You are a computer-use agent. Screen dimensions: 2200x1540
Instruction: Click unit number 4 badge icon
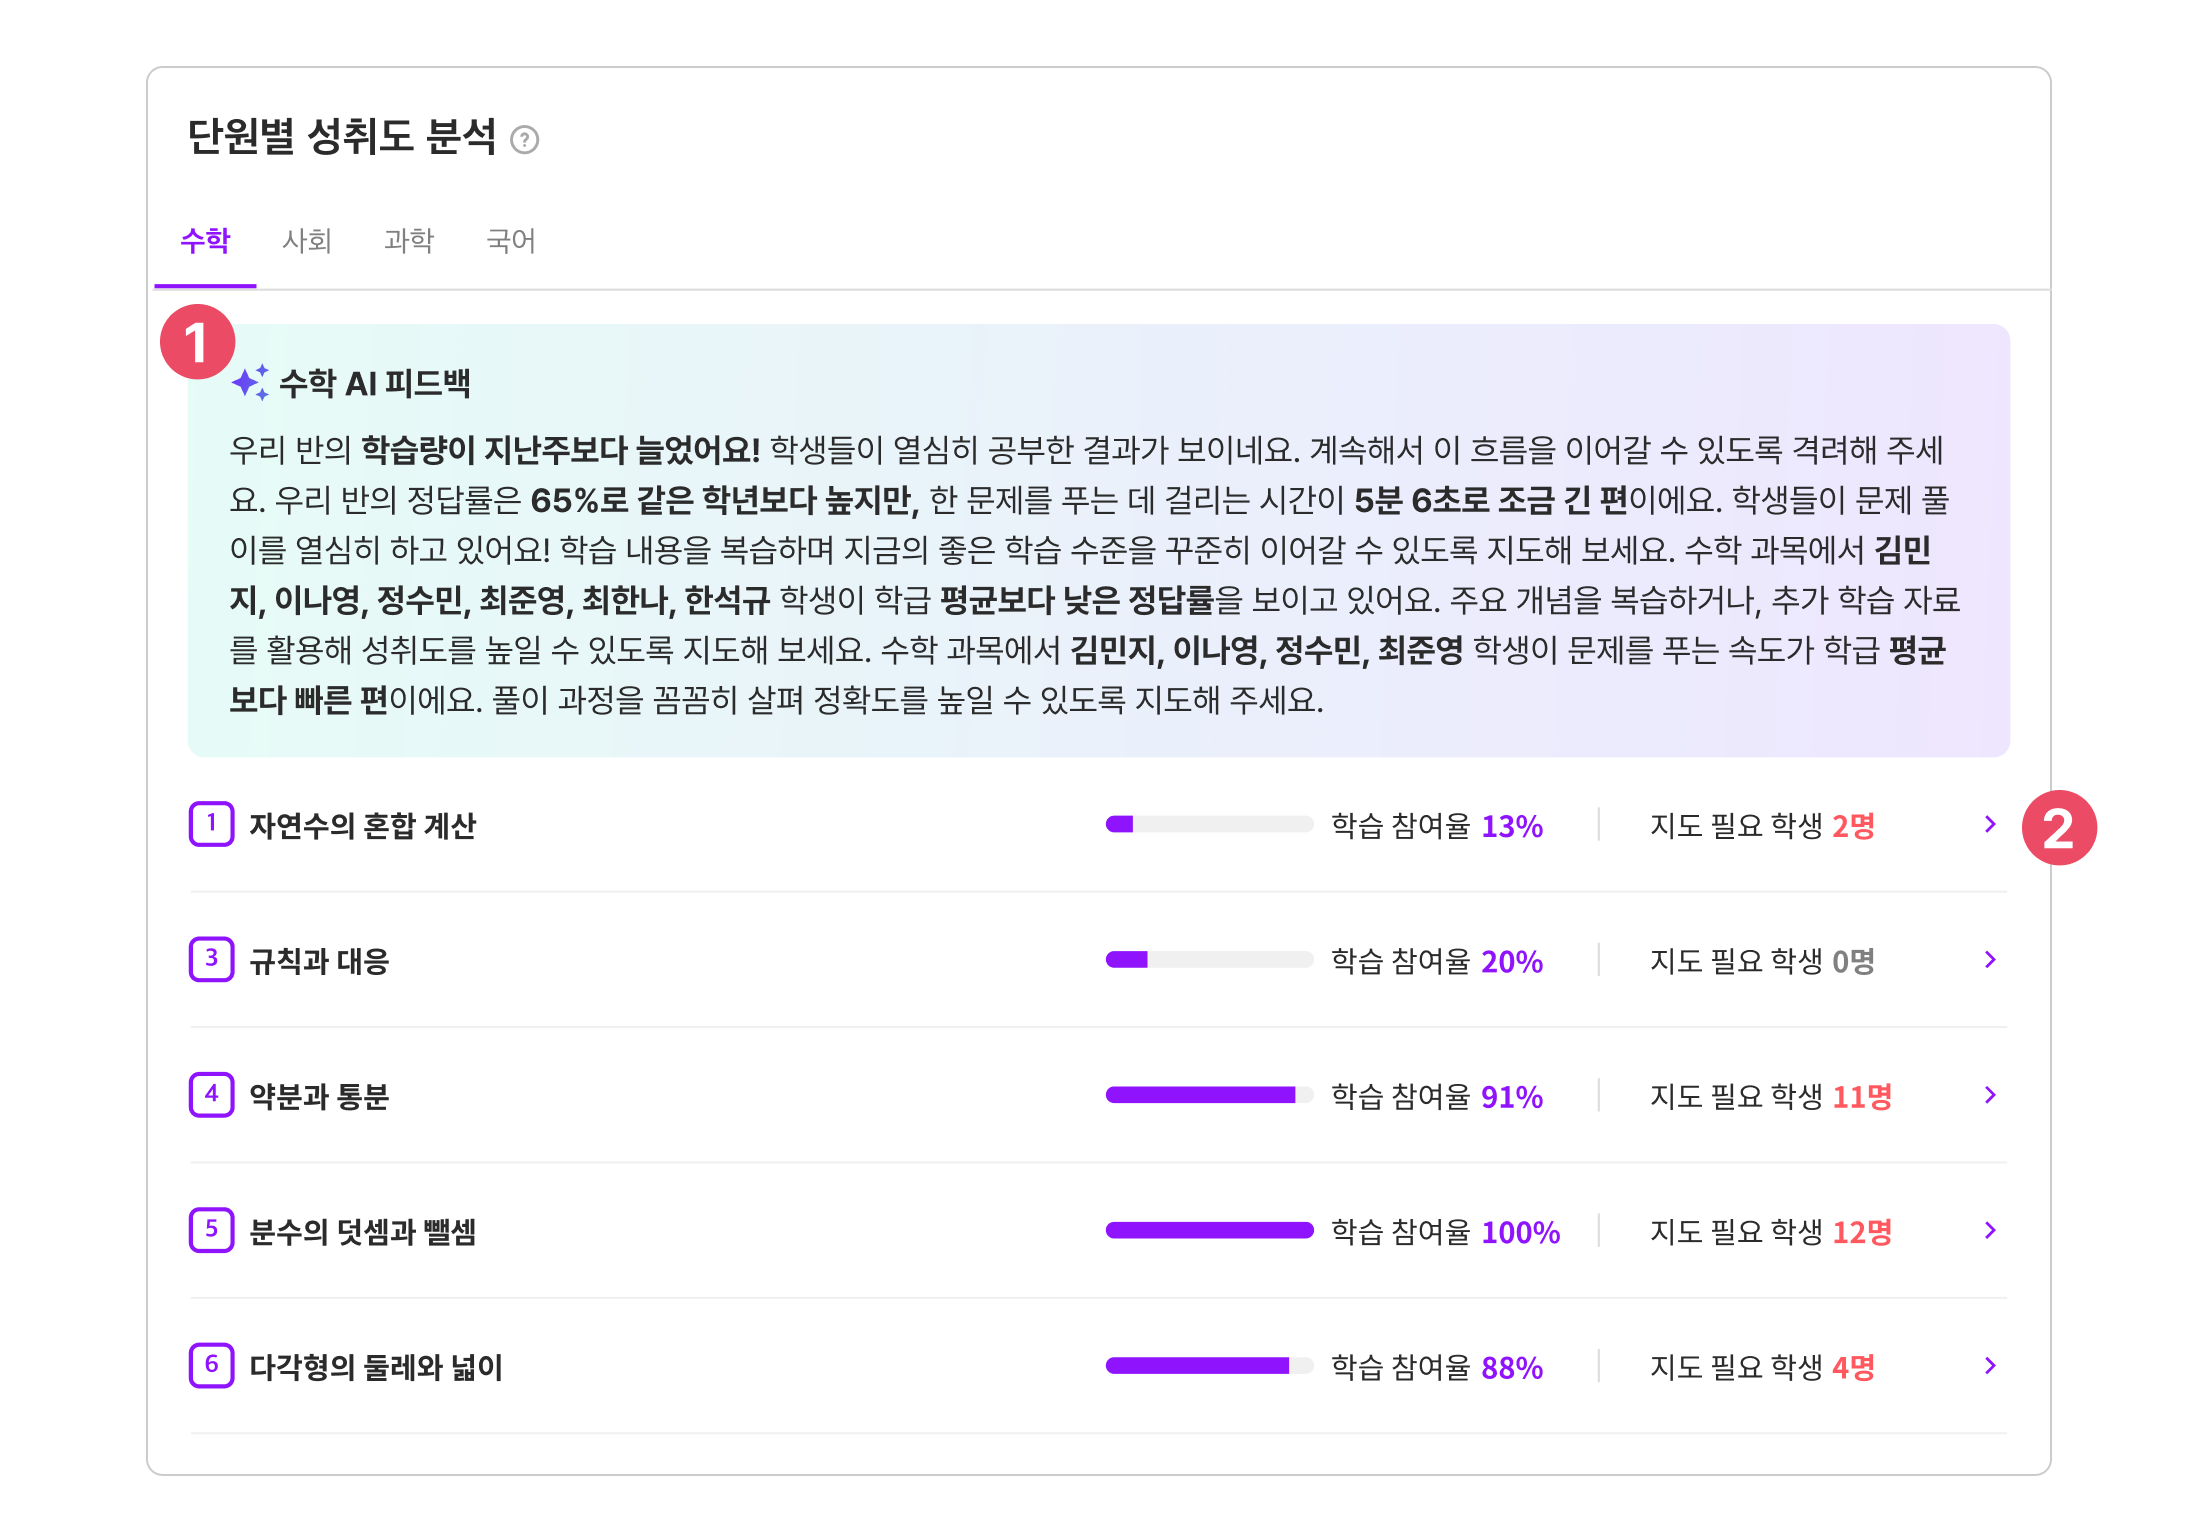[x=212, y=1095]
